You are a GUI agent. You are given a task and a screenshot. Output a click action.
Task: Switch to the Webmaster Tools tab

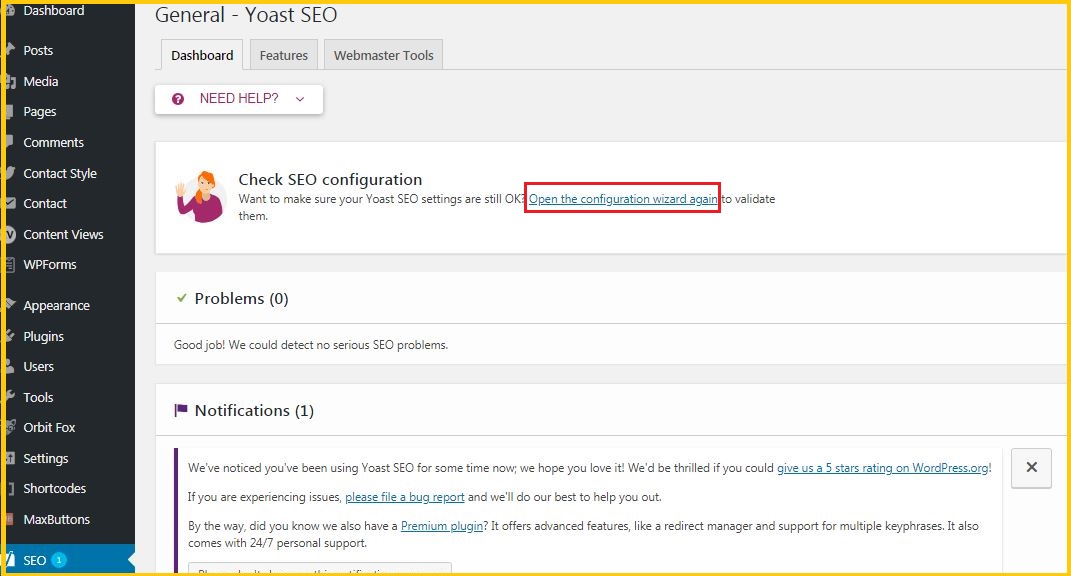383,55
